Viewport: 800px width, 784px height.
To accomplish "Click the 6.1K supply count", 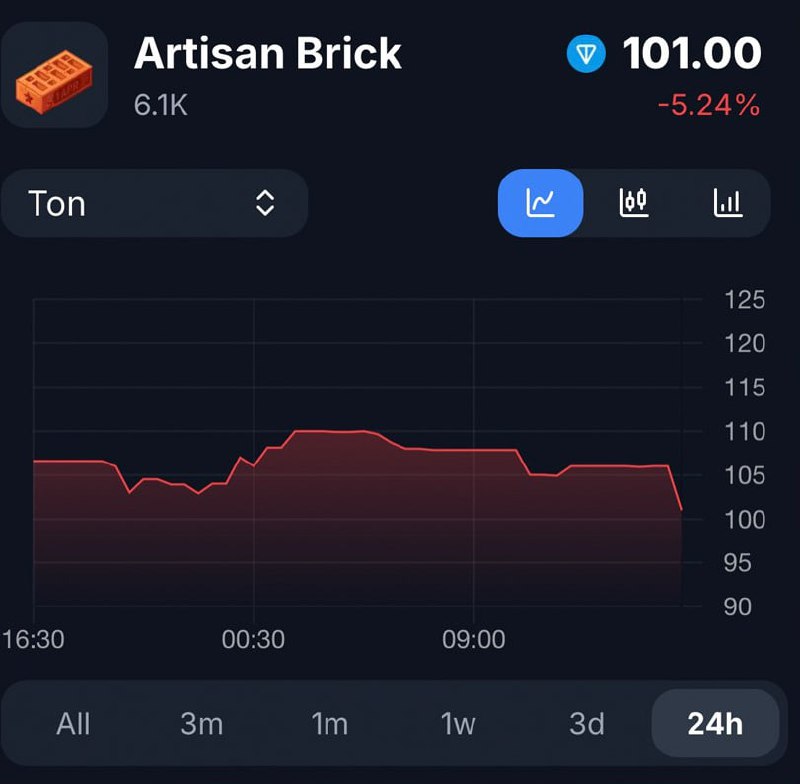I will 161,104.
